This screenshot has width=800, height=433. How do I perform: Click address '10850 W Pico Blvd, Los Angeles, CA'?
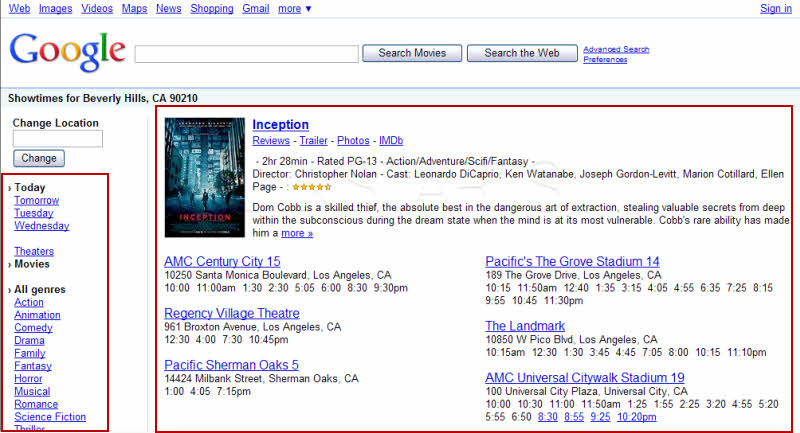click(x=571, y=340)
